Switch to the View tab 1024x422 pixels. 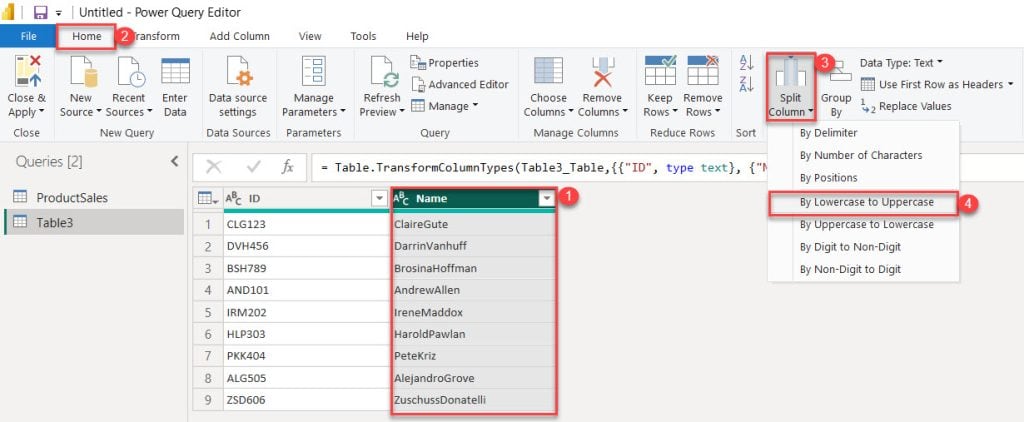[x=310, y=36]
